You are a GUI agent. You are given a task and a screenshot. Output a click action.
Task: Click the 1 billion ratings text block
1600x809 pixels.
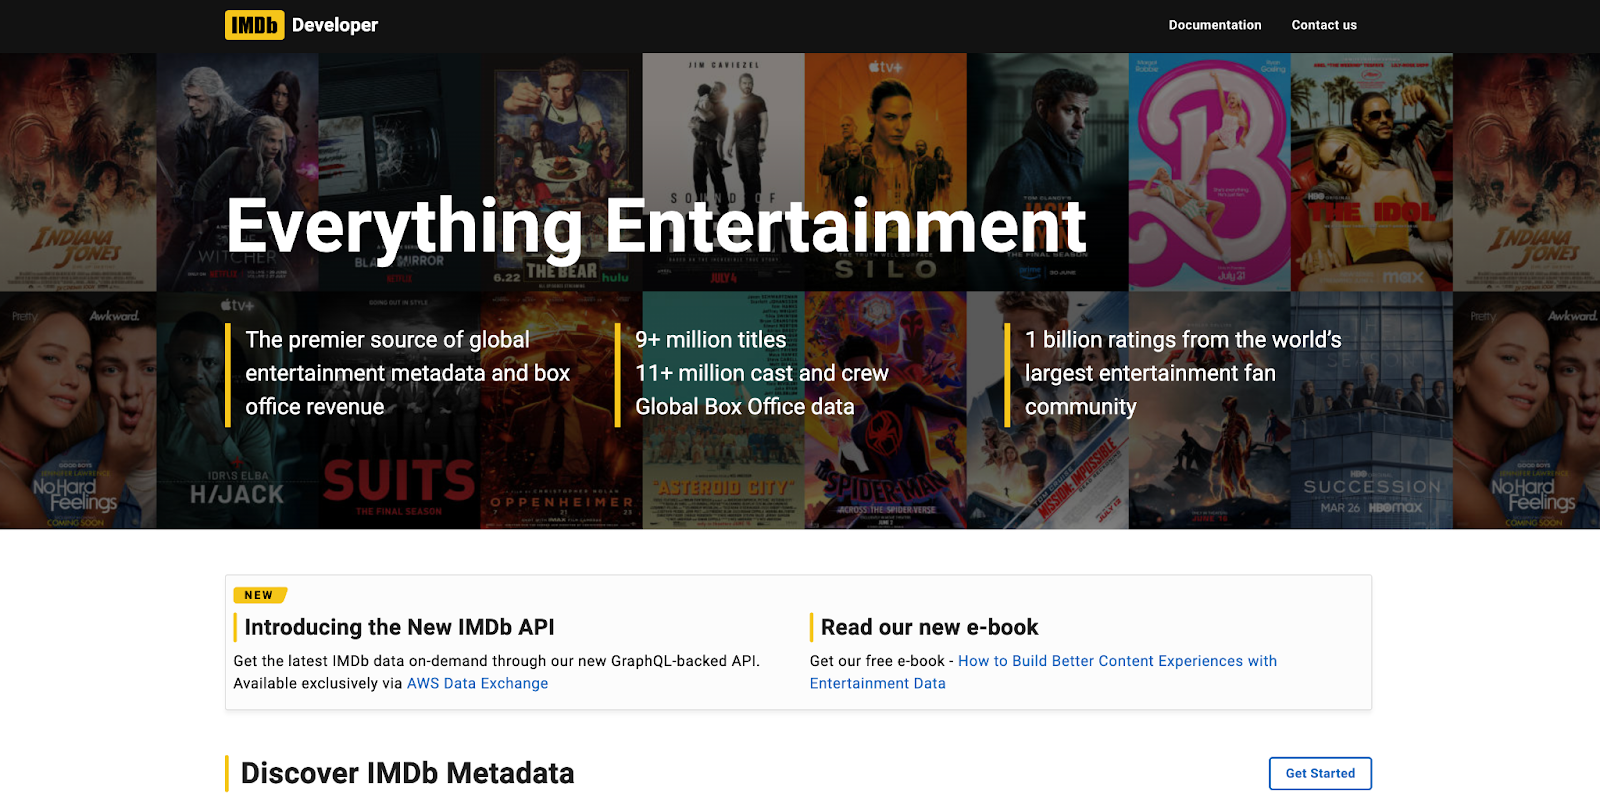pyautogui.click(x=1183, y=373)
